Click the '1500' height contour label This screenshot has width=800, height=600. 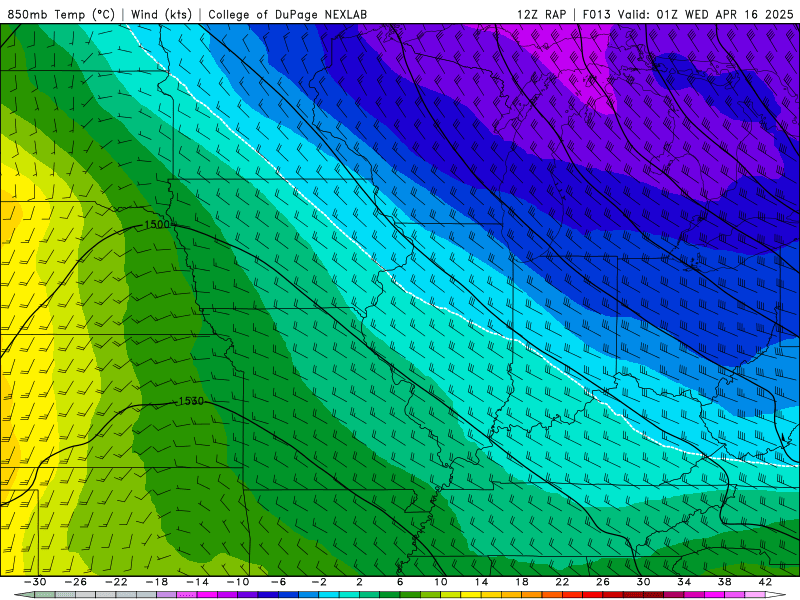pos(157,224)
